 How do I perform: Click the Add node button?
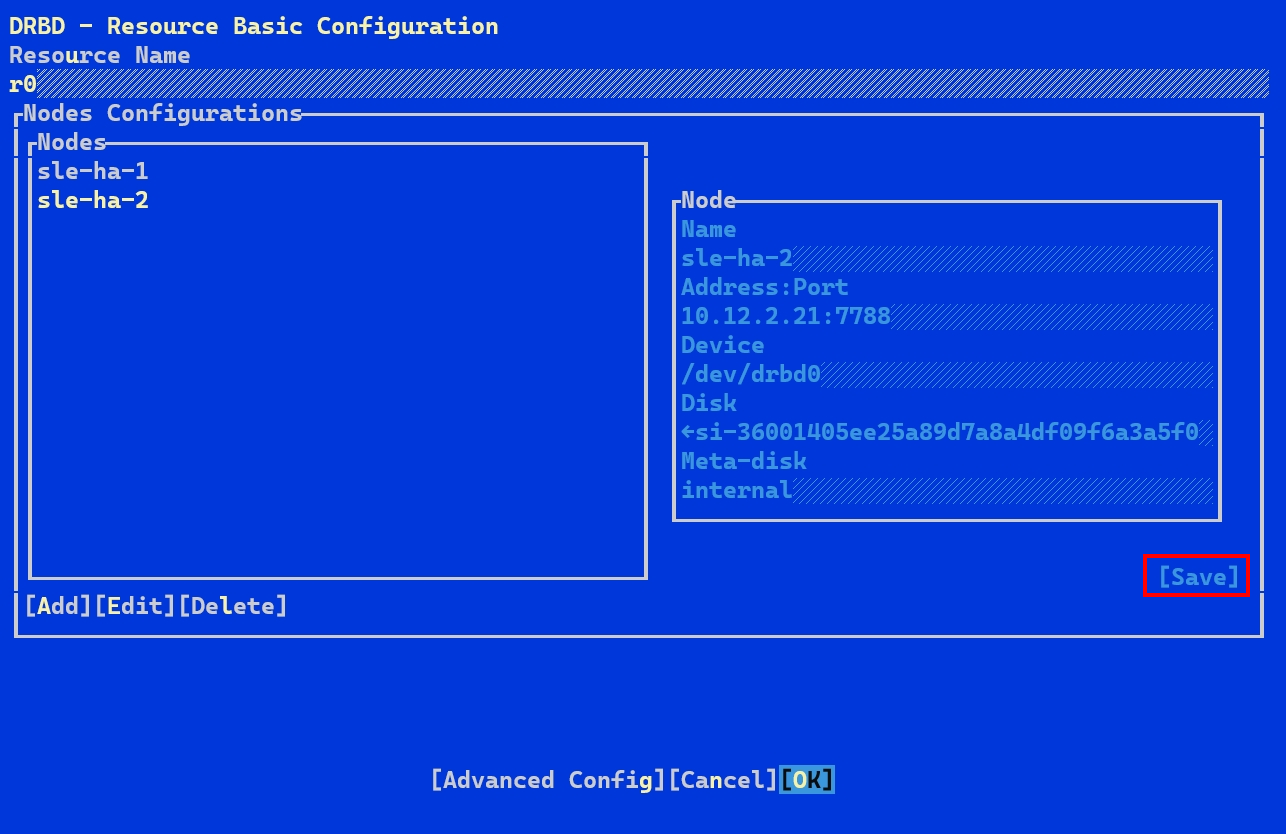(x=59, y=606)
